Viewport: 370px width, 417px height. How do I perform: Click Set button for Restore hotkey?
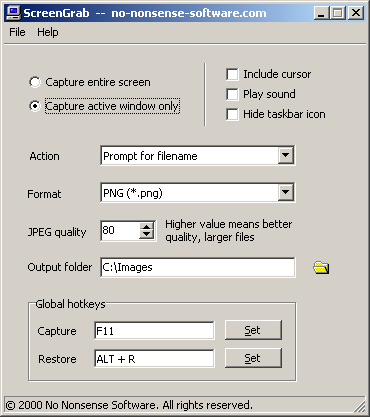[253, 358]
